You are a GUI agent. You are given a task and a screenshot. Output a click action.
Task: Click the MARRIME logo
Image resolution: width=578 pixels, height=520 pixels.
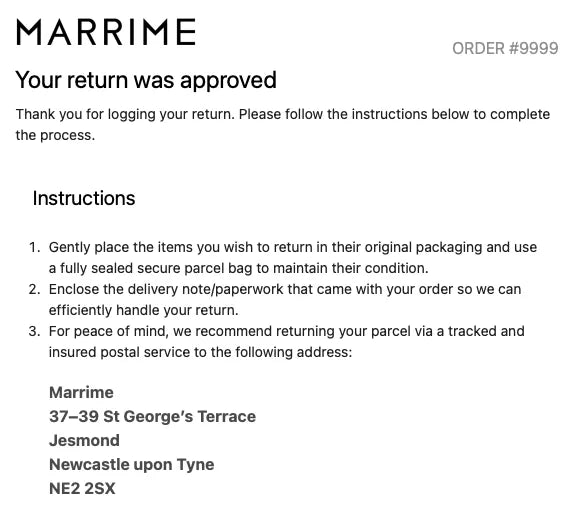(106, 32)
